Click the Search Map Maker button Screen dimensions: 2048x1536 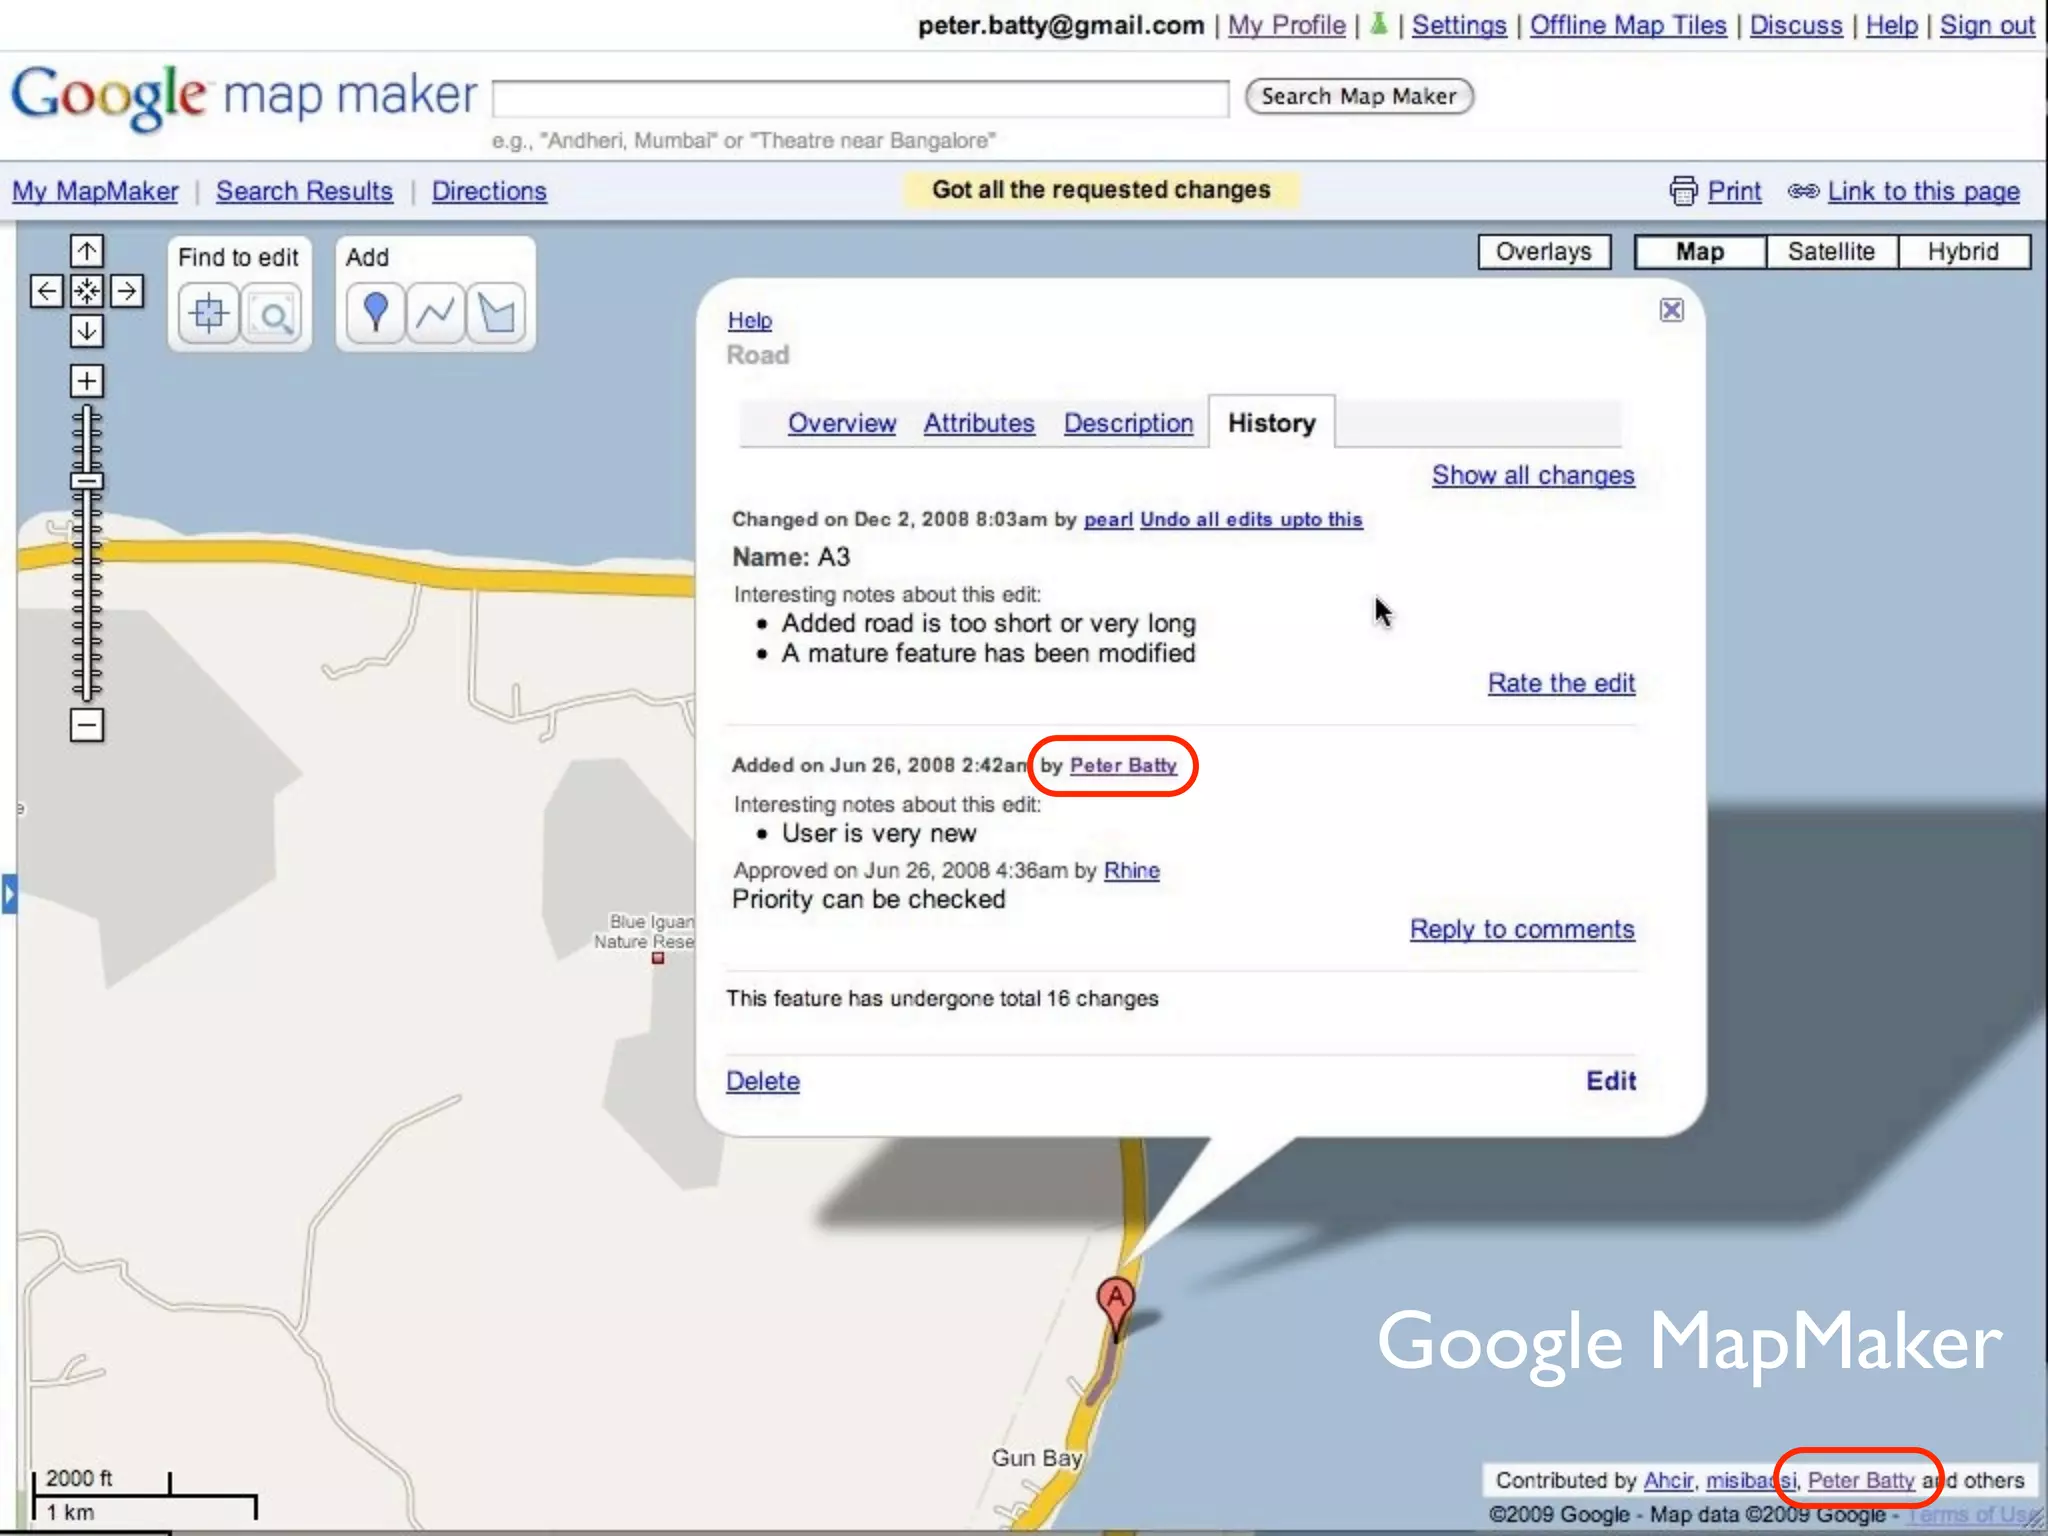click(1359, 96)
